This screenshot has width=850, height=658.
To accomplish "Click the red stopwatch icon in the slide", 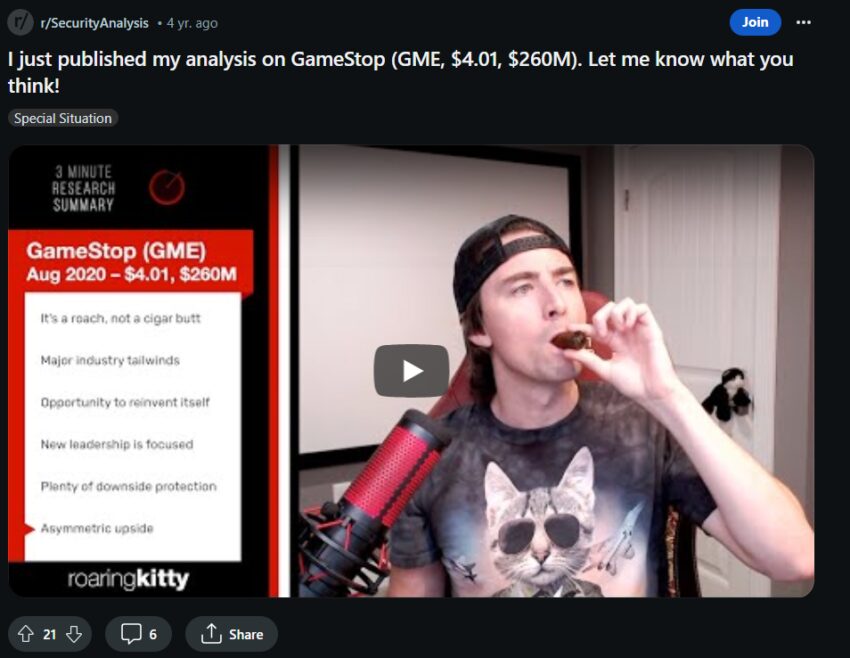I will (x=167, y=188).
